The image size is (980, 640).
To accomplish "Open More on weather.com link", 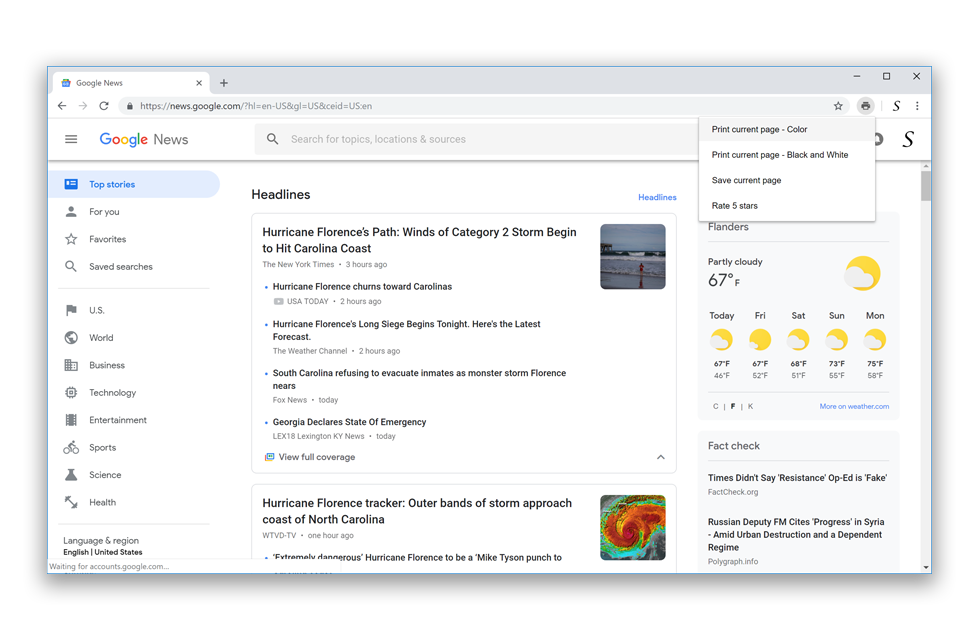I will pyautogui.click(x=854, y=406).
